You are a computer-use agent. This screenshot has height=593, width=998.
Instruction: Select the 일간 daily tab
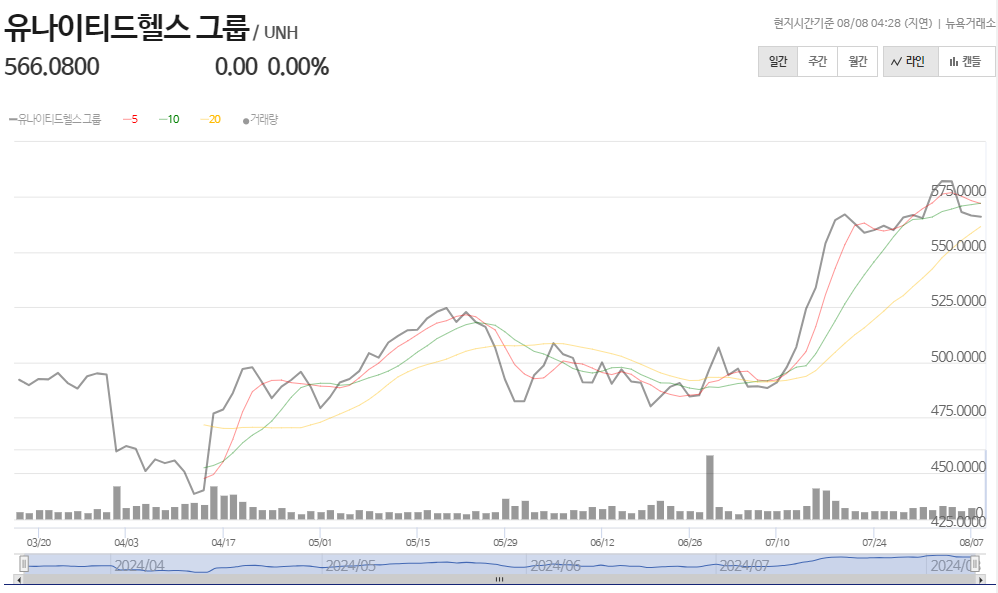click(778, 62)
